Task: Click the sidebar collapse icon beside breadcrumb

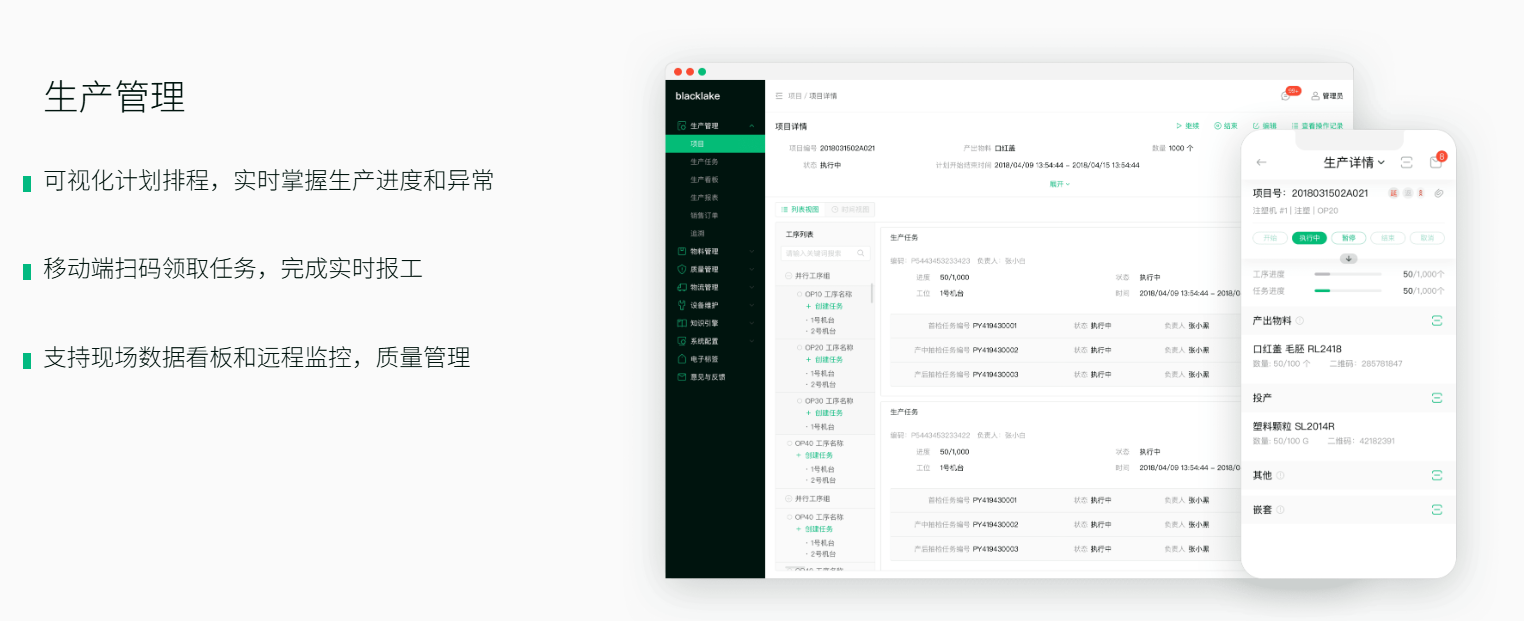Action: coord(779,96)
